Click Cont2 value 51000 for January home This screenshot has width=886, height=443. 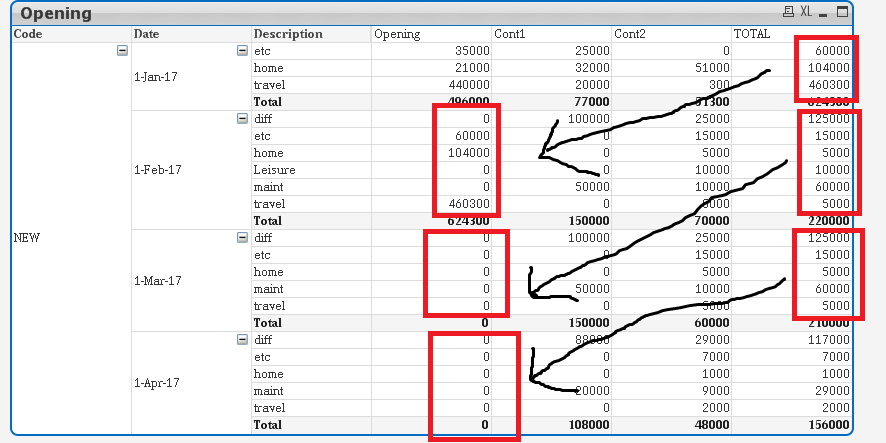point(712,68)
